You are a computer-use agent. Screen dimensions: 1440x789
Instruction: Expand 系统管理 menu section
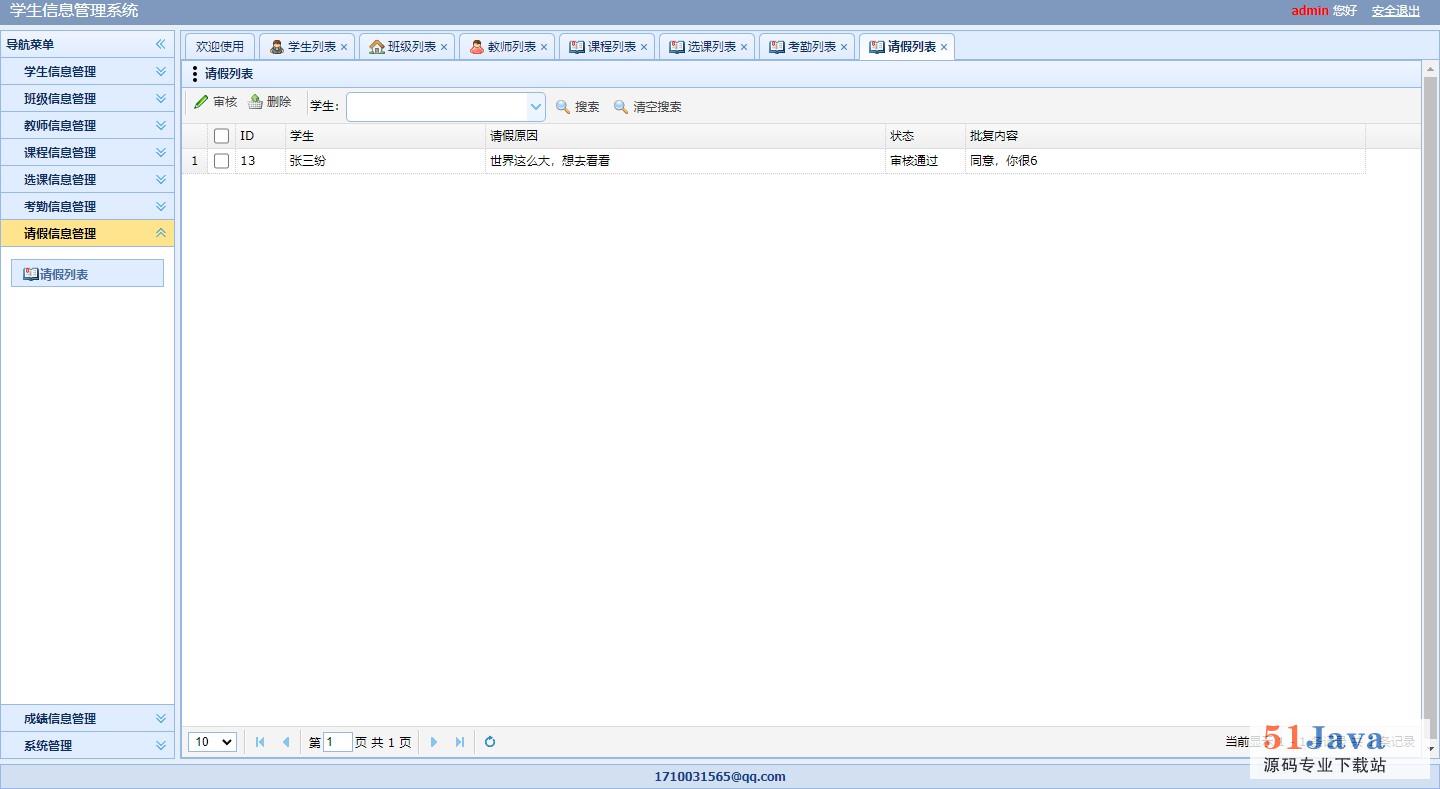[87, 745]
